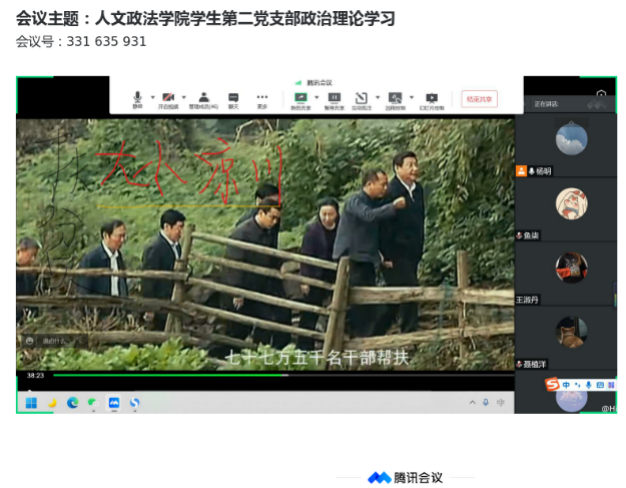626x488 pixels.
Task: Open Sogou browser icon in taskbar
Action: coord(135,403)
